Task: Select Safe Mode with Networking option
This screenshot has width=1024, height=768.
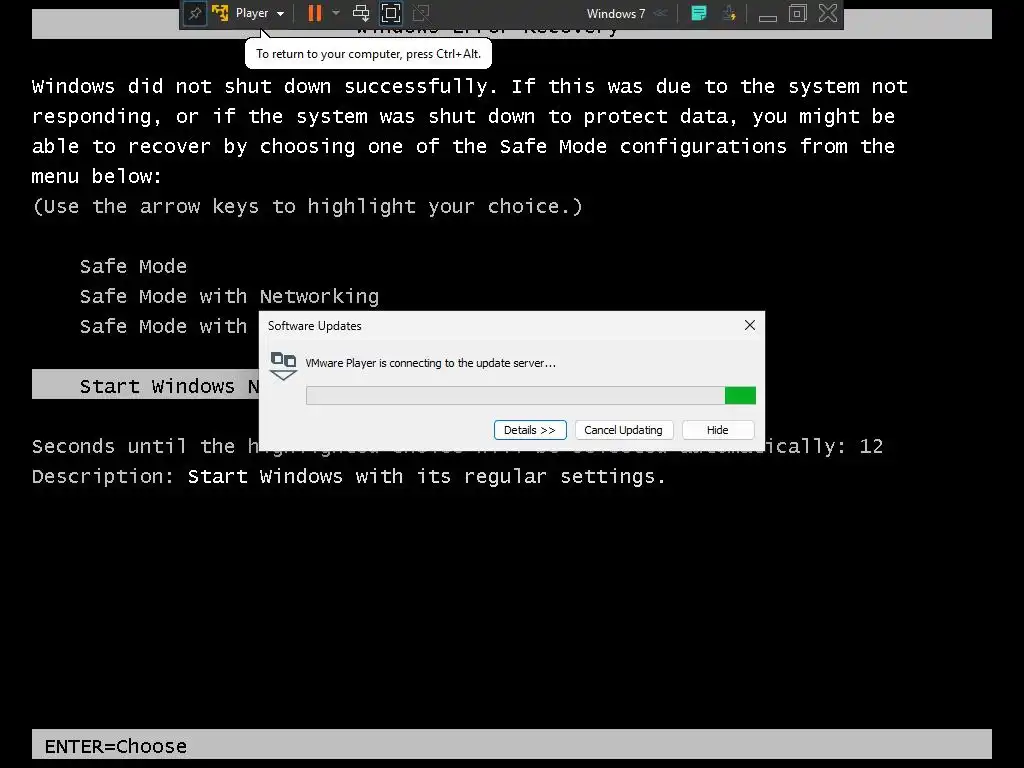Action: coord(229,296)
